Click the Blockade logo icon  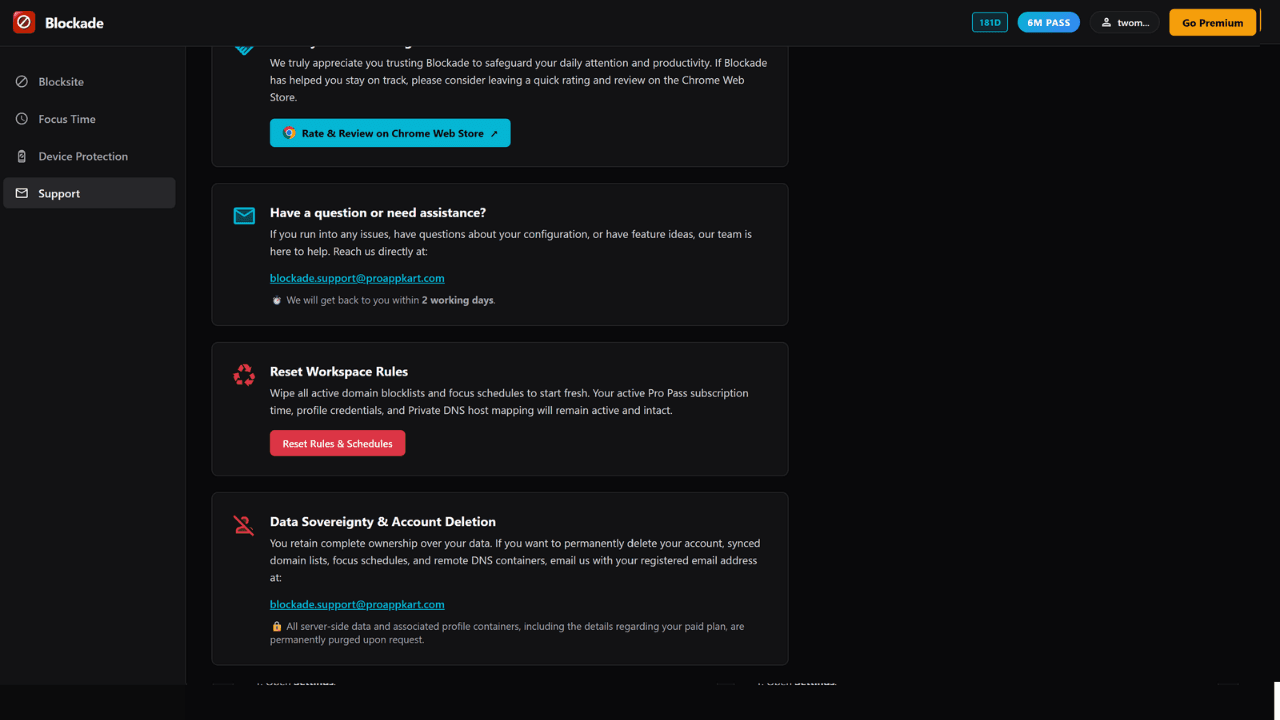[x=24, y=22]
